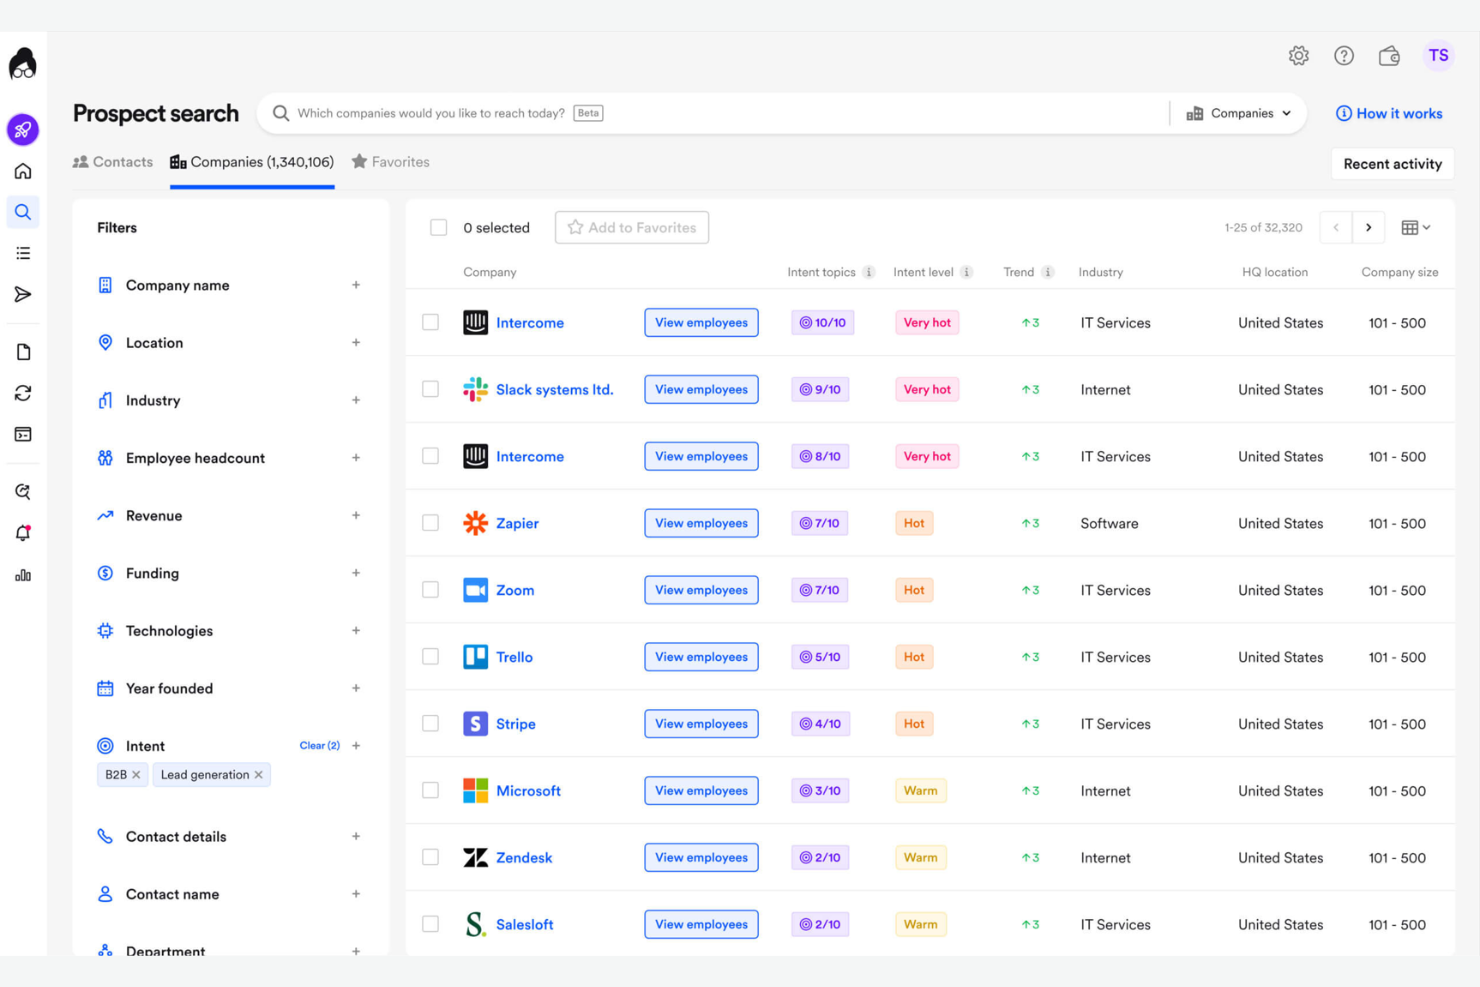The width and height of the screenshot is (1480, 987).
Task: Expand the Employee headcount filter
Action: tap(356, 457)
